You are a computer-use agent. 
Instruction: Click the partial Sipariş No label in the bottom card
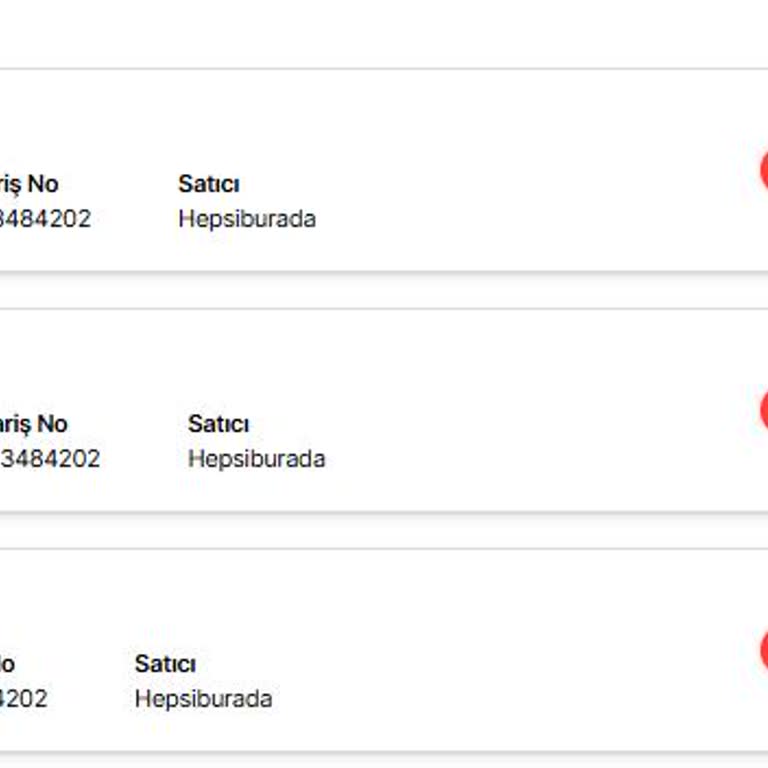(6, 664)
